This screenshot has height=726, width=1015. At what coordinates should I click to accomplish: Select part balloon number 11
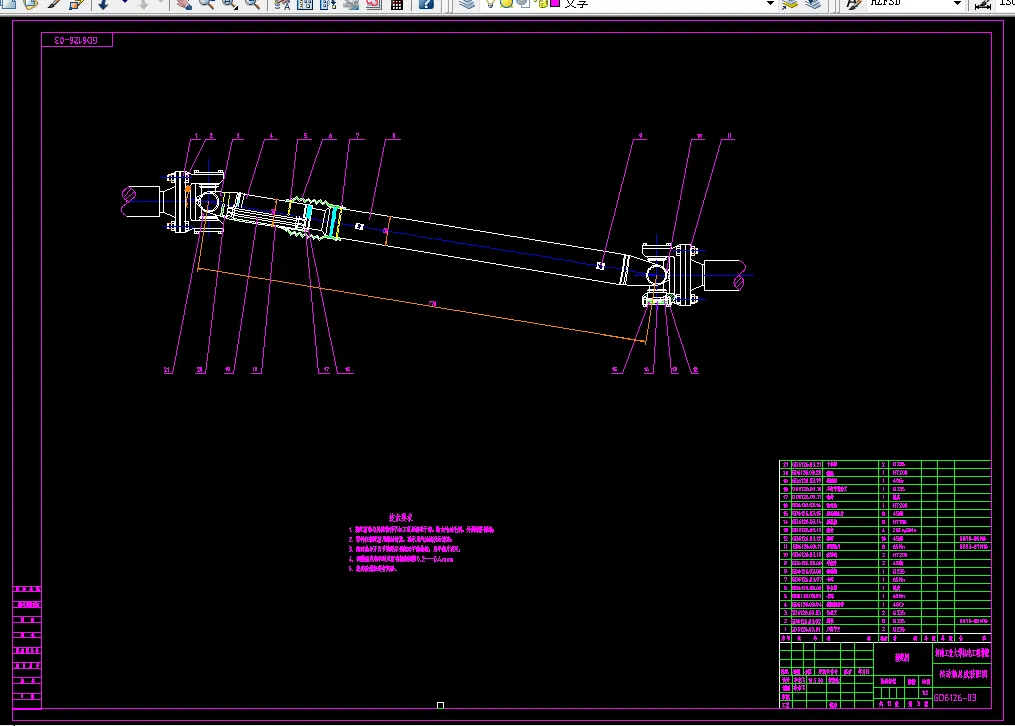[x=729, y=136]
